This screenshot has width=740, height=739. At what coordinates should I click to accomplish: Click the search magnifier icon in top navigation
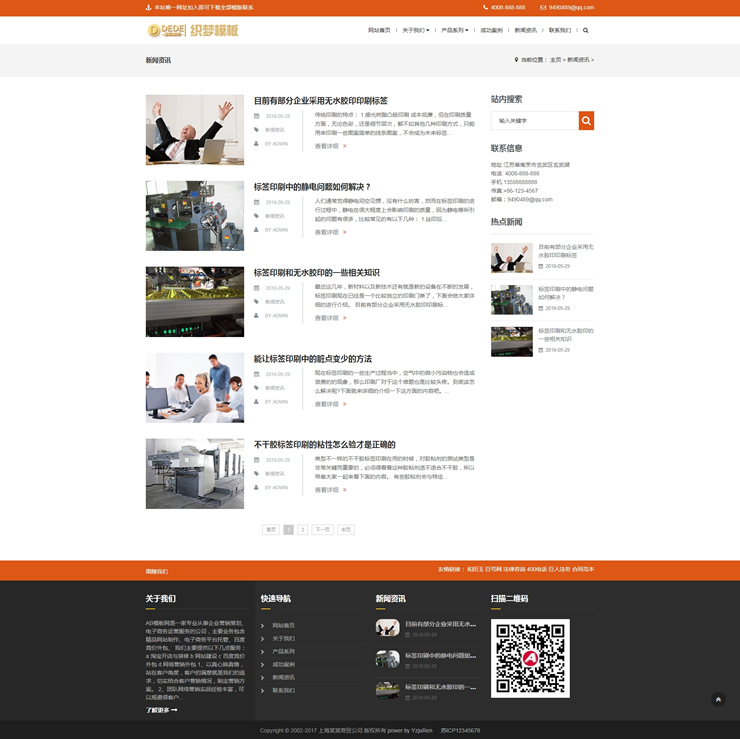tap(586, 30)
